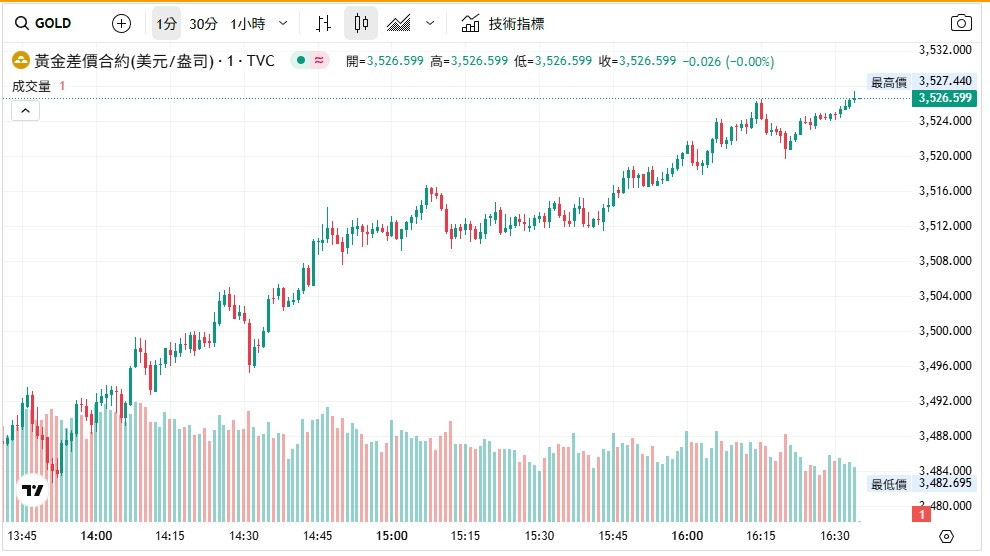
Task: Switch to the 30分 interval
Action: pyautogui.click(x=203, y=23)
